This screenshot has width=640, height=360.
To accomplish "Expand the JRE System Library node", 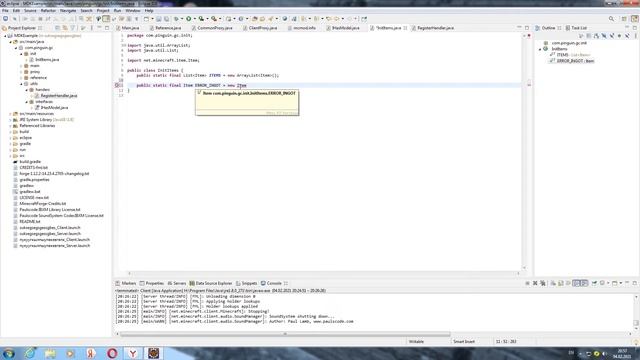I will 11,120.
